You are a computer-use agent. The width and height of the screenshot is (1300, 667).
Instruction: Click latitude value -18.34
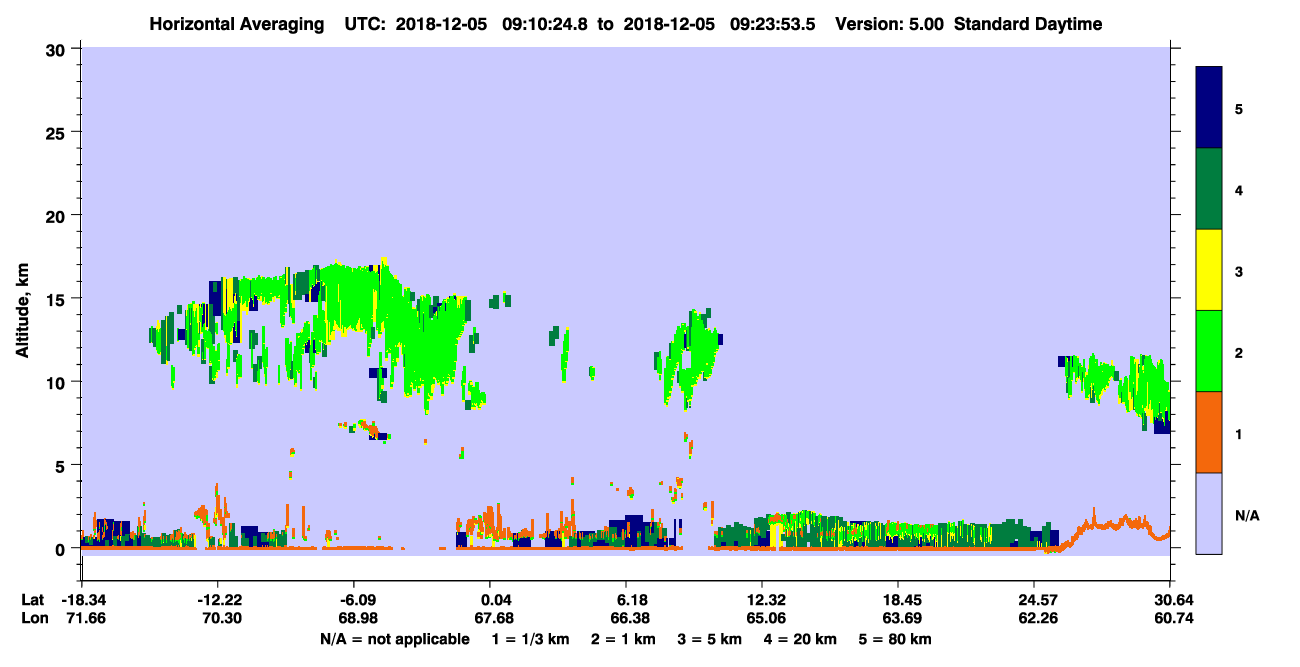pyautogui.click(x=84, y=599)
